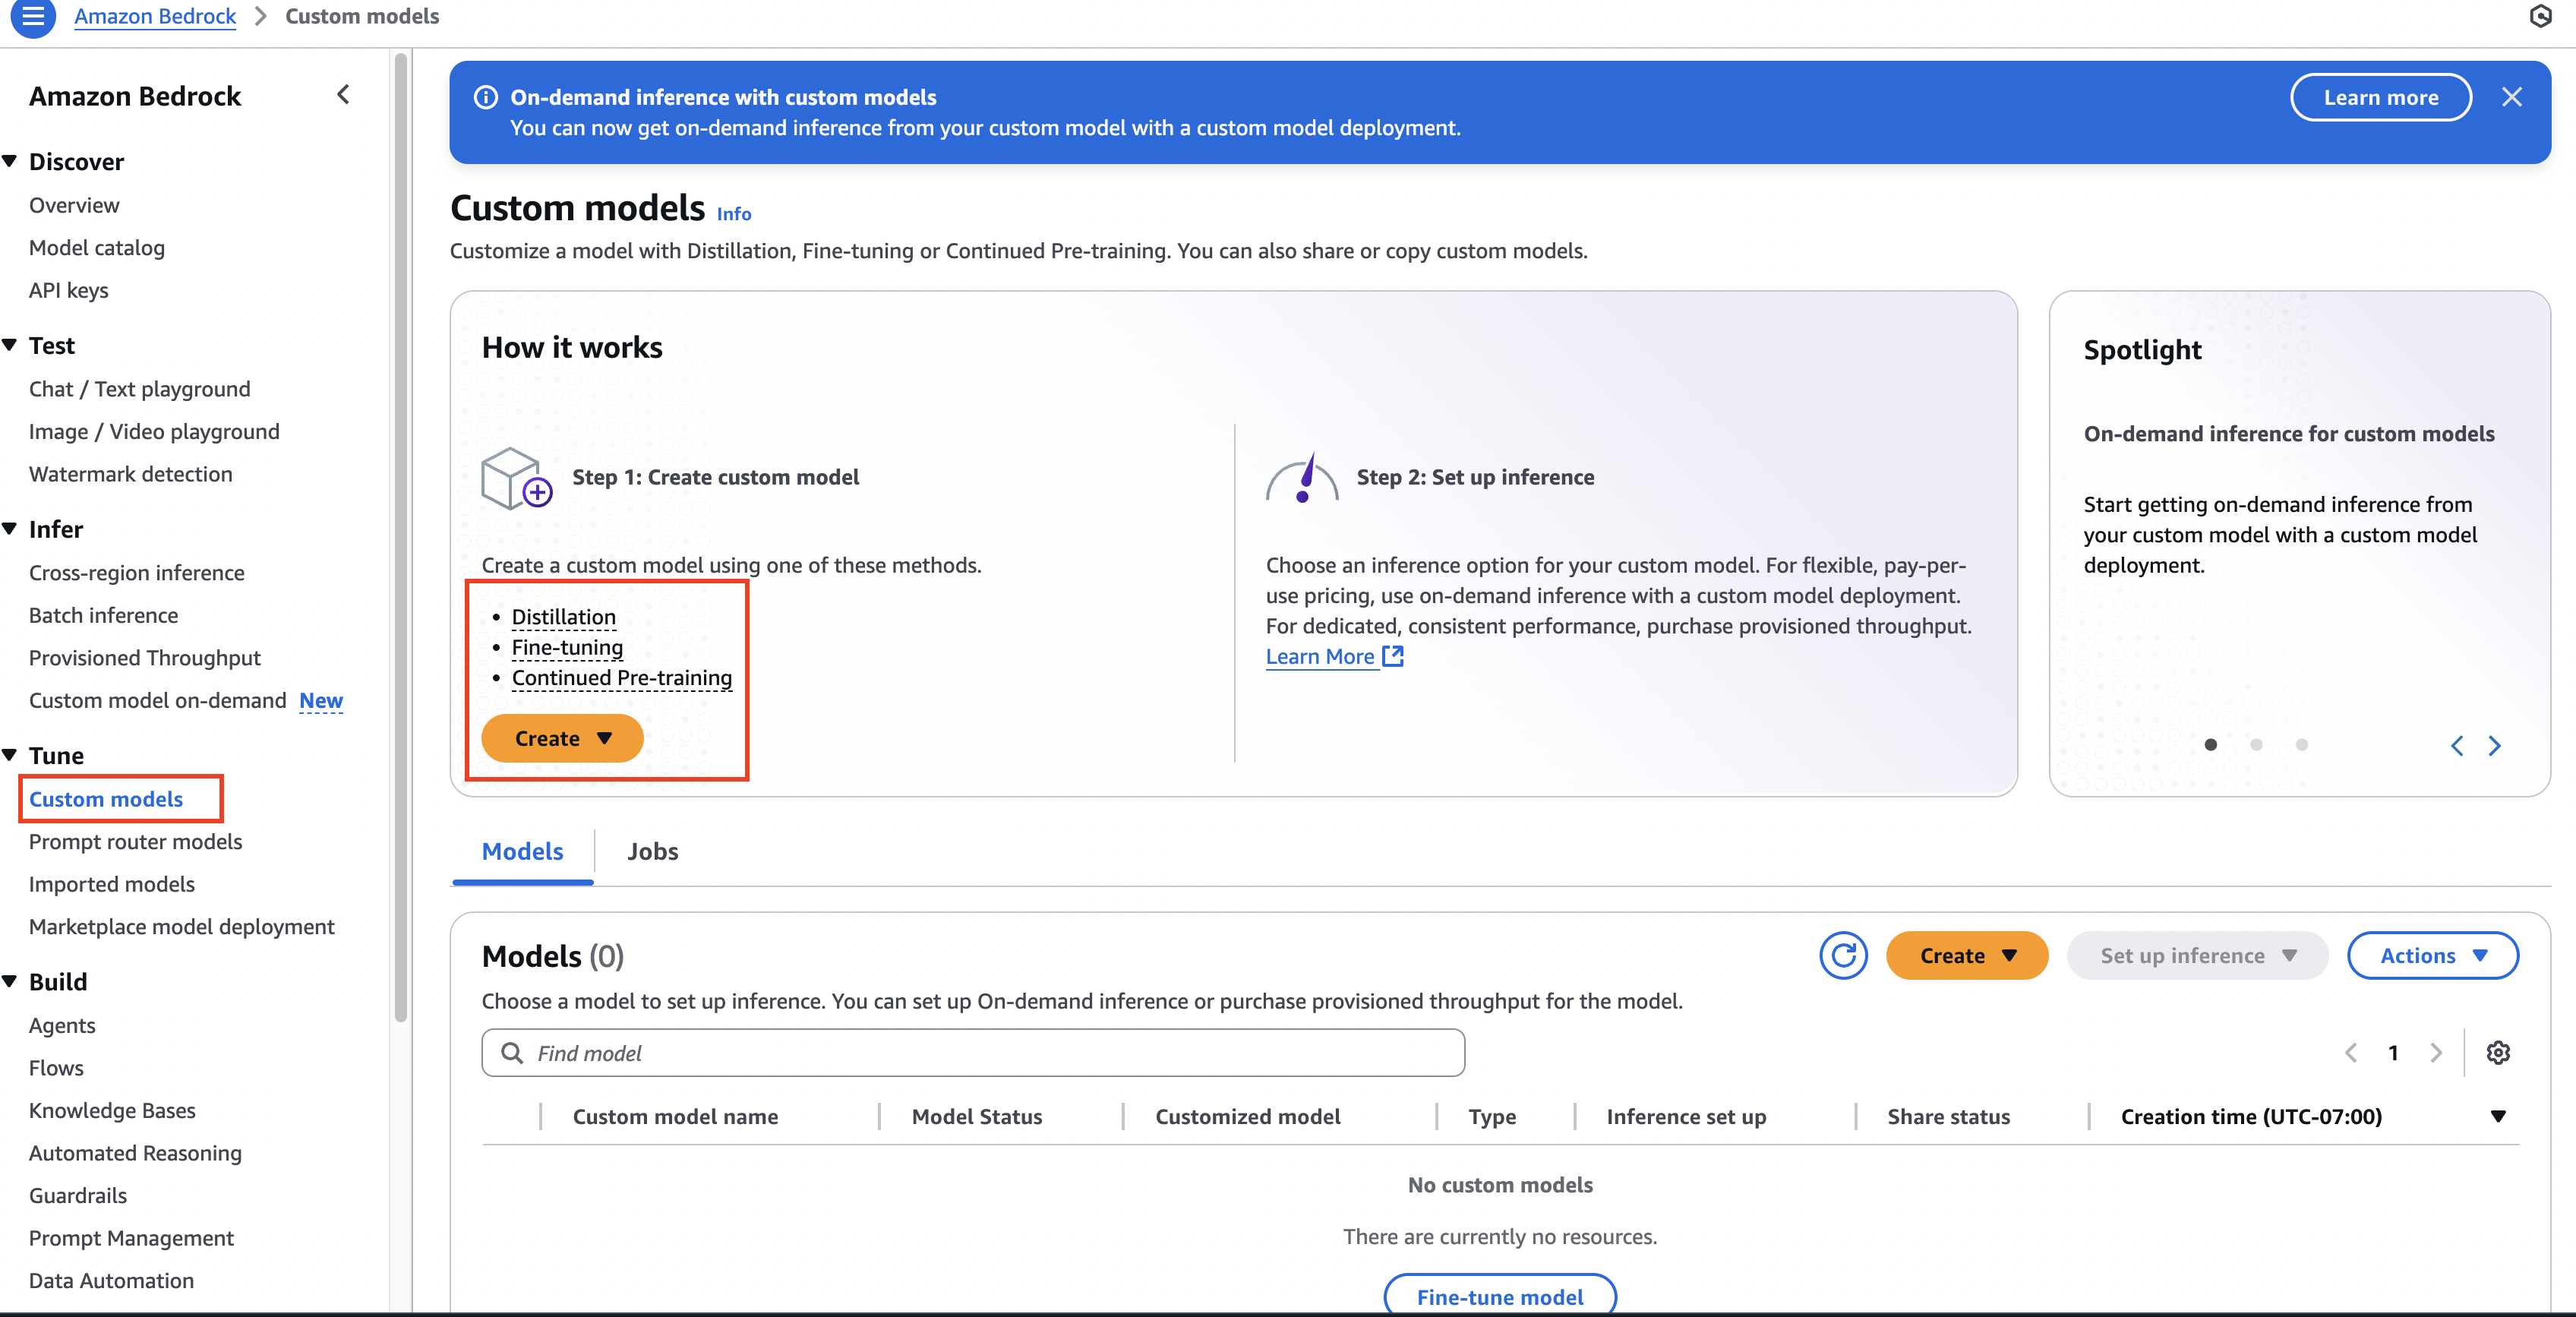Open the hamburger navigation menu icon
Image resolution: width=2576 pixels, height=1317 pixels.
[33, 16]
